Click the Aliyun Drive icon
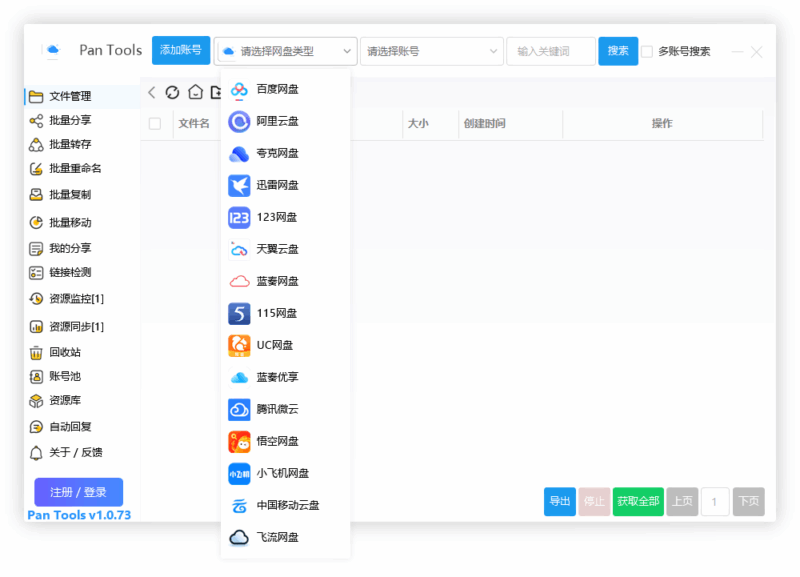Viewport: 800px width, 577px height. pos(239,121)
